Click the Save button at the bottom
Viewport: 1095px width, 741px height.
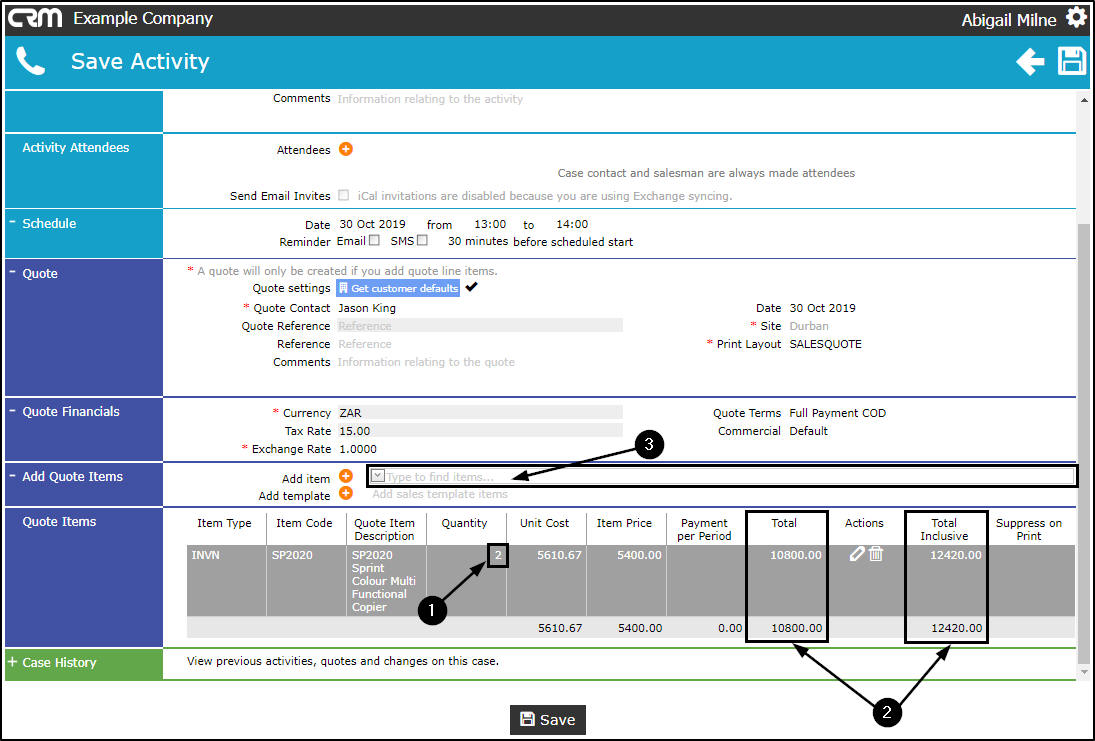pyautogui.click(x=548, y=719)
